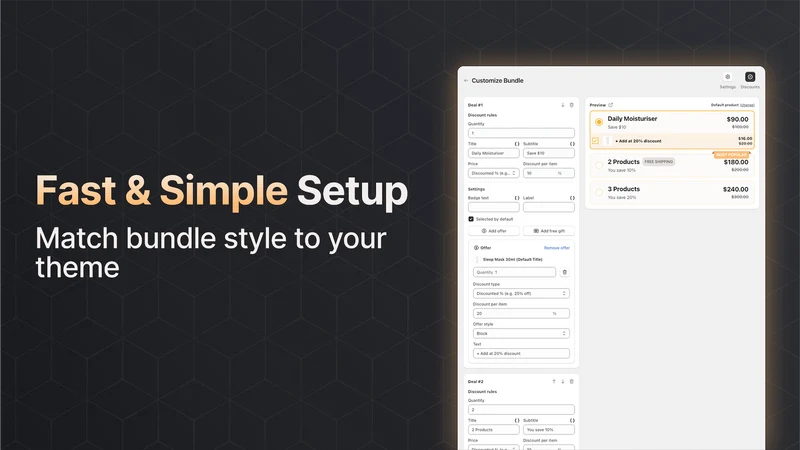Click the $240.00 price in preview
This screenshot has height=450, width=800.
tap(736, 189)
